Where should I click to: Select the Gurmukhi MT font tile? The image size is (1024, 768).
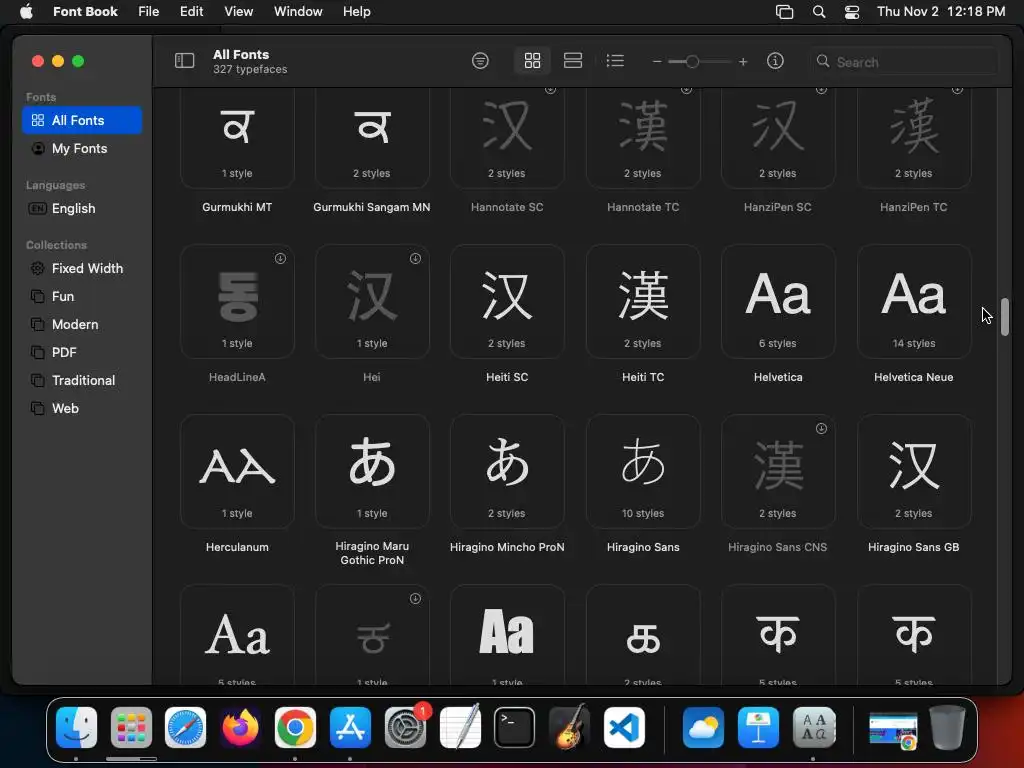tap(237, 138)
